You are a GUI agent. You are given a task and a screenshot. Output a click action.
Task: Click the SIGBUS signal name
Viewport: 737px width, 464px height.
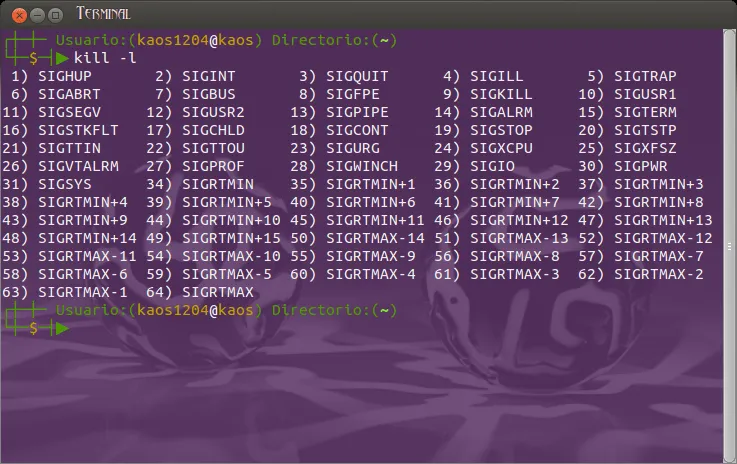(209, 94)
